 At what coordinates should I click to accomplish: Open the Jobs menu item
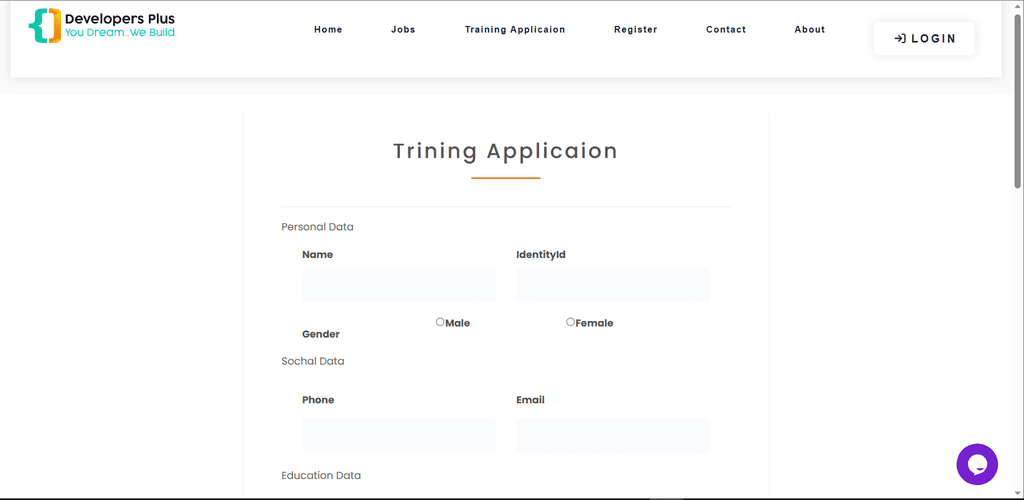(403, 29)
